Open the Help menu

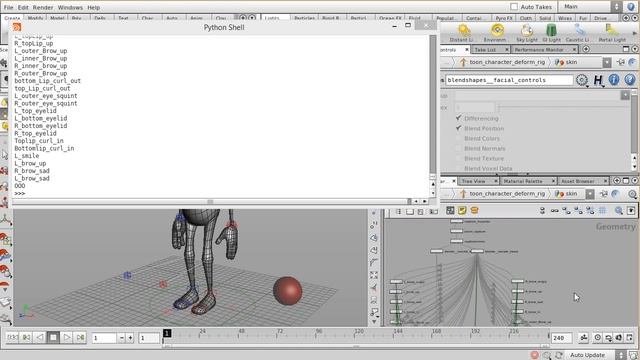click(93, 7)
